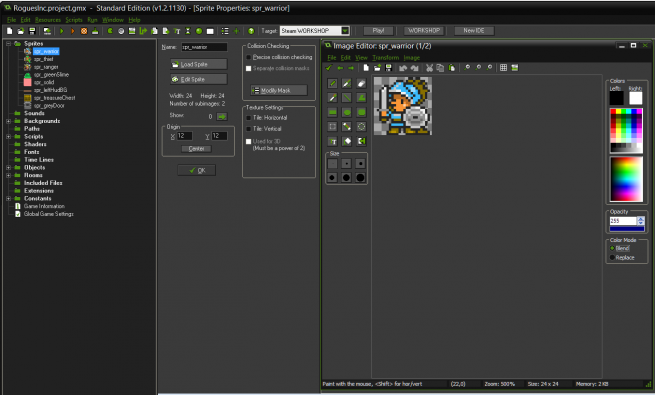The image size is (655, 395).
Task: Select the rounded rectangle tool
Action: (361, 112)
